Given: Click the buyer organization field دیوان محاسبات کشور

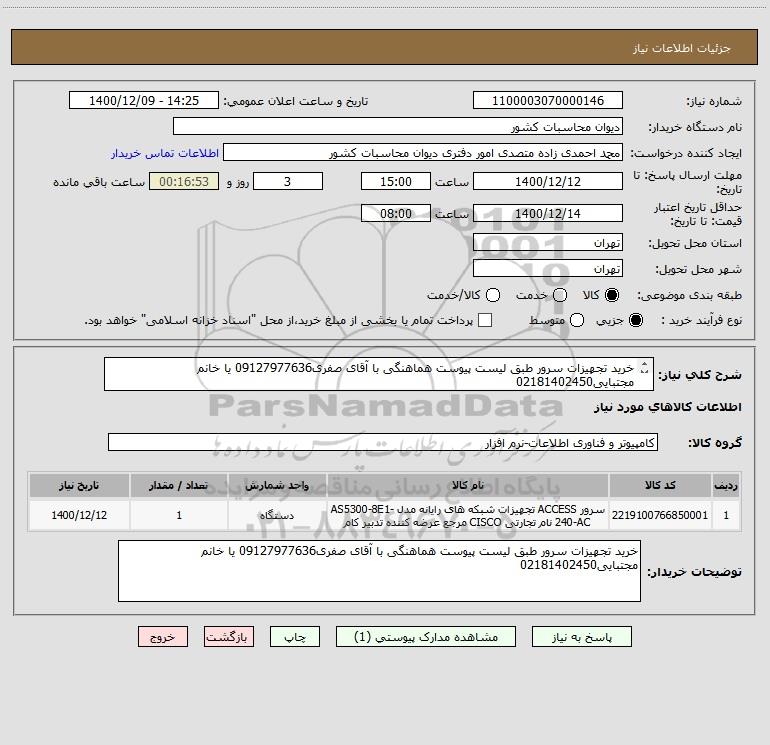Looking at the screenshot, I should click(x=398, y=126).
